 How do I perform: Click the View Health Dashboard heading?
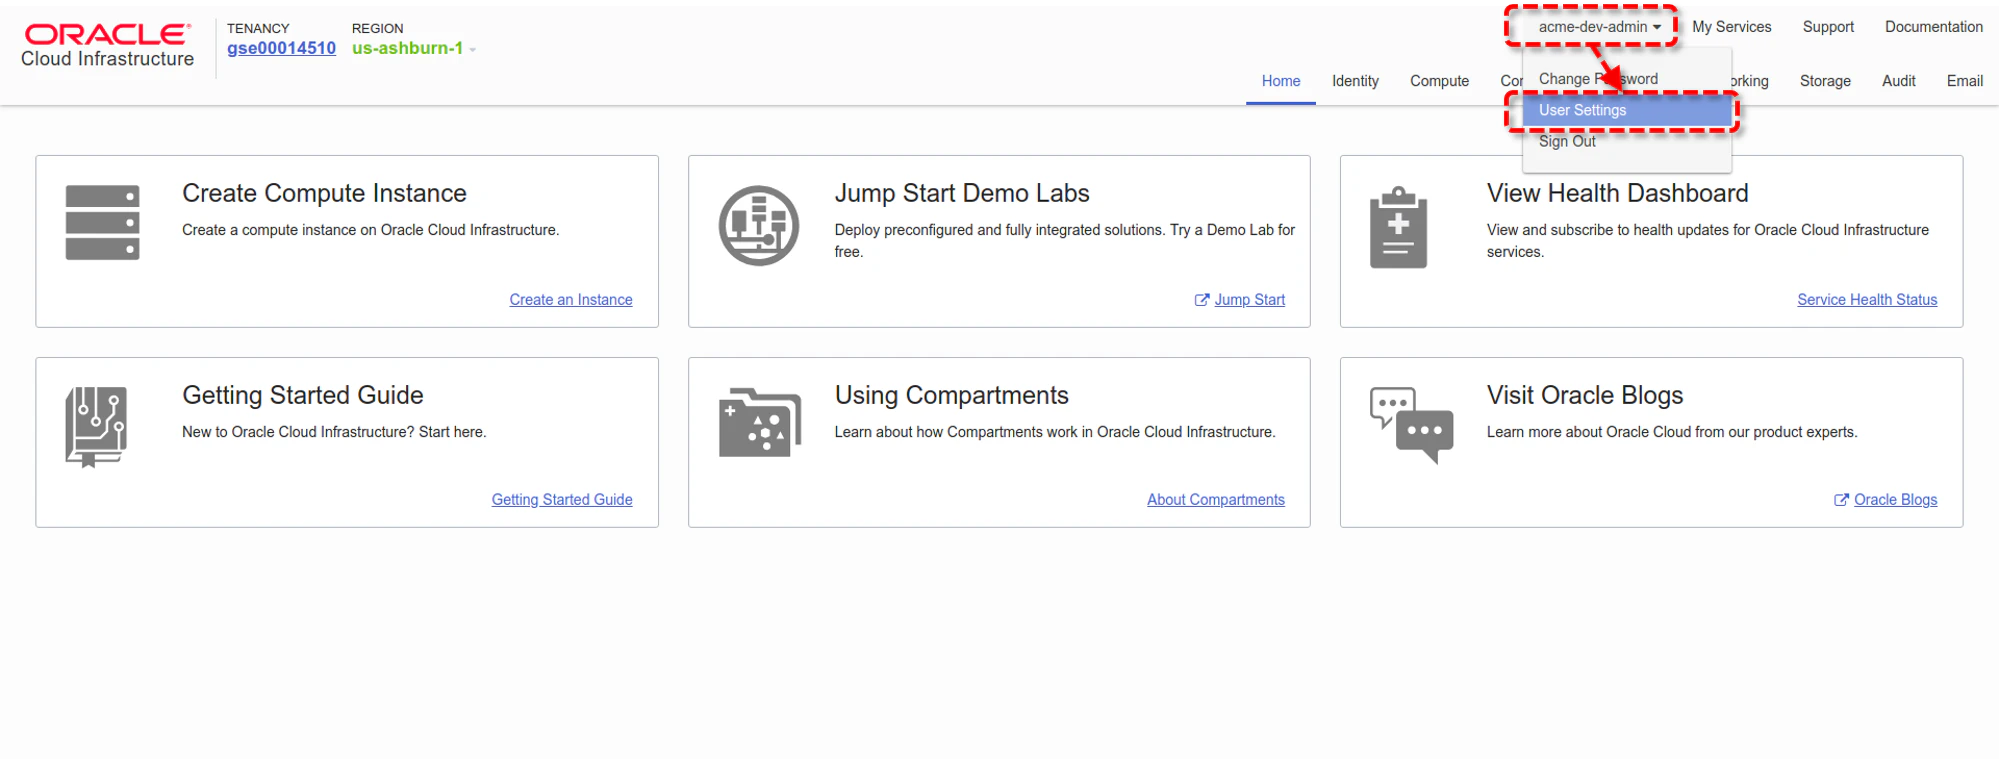[x=1617, y=193]
